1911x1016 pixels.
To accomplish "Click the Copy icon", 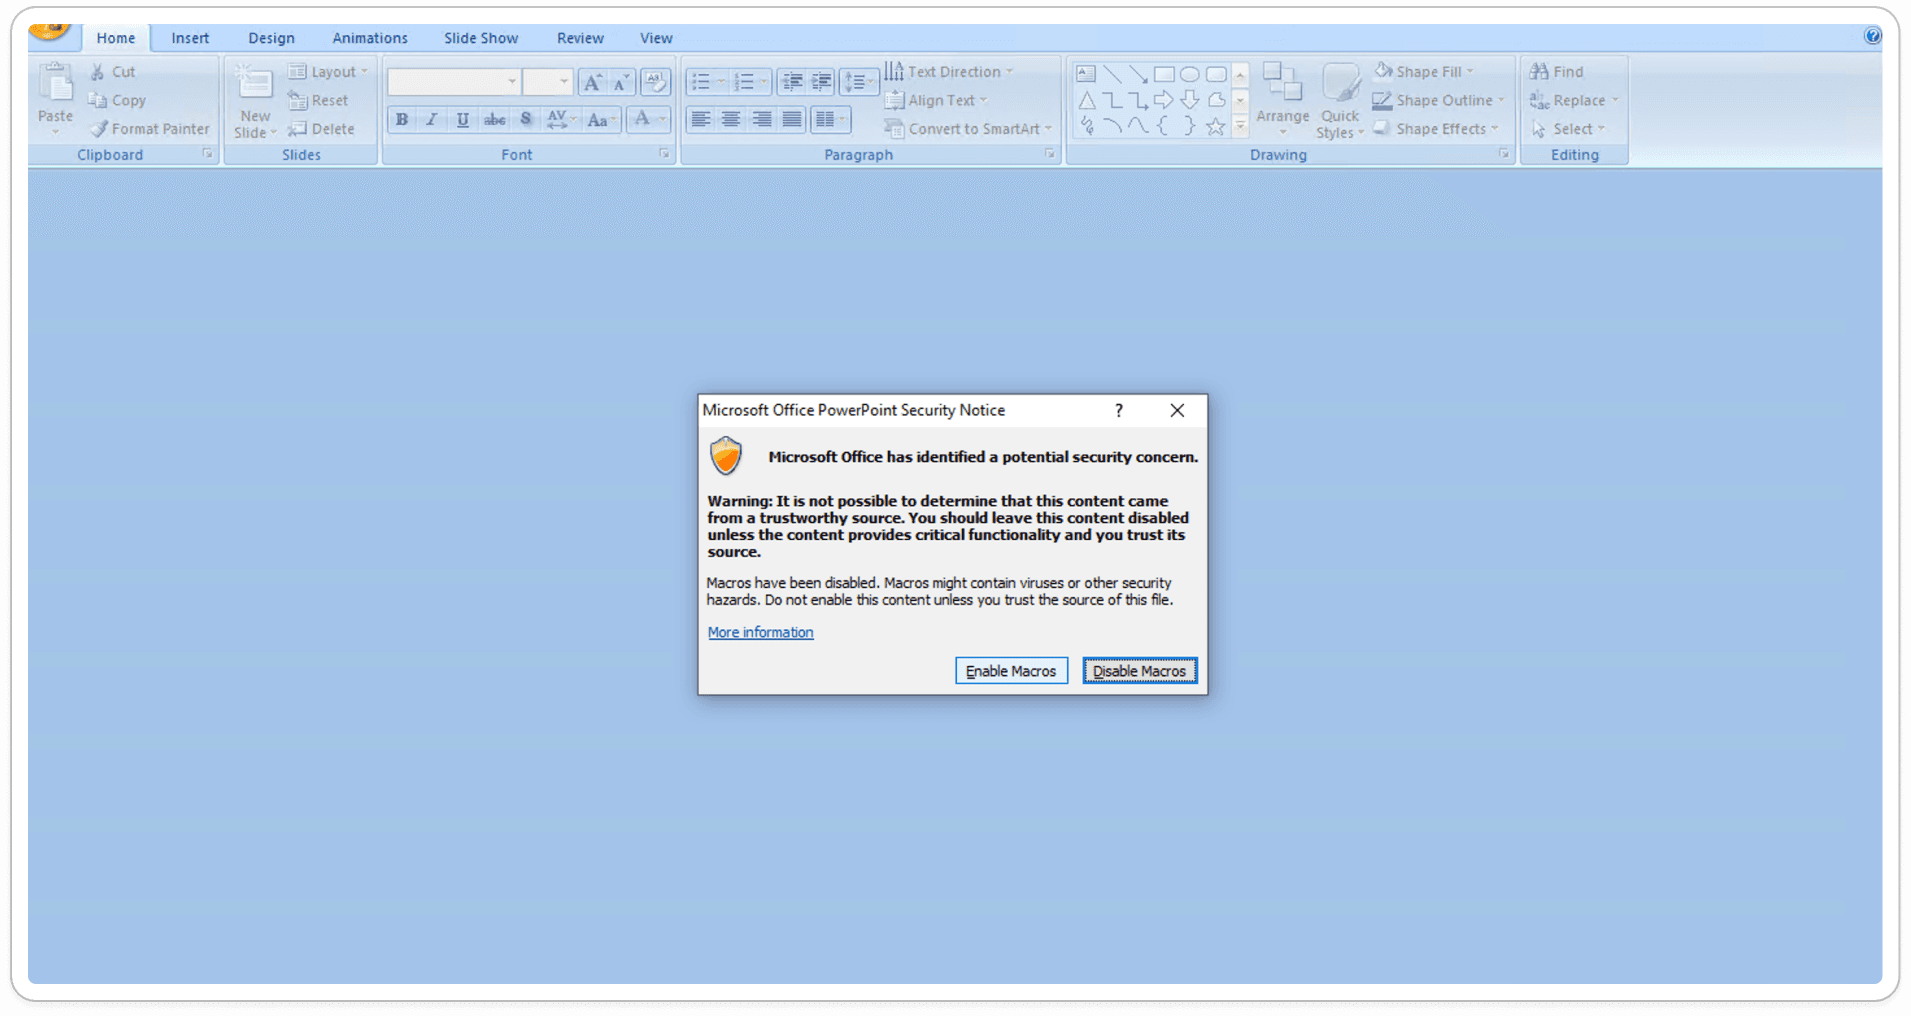I will pos(97,100).
